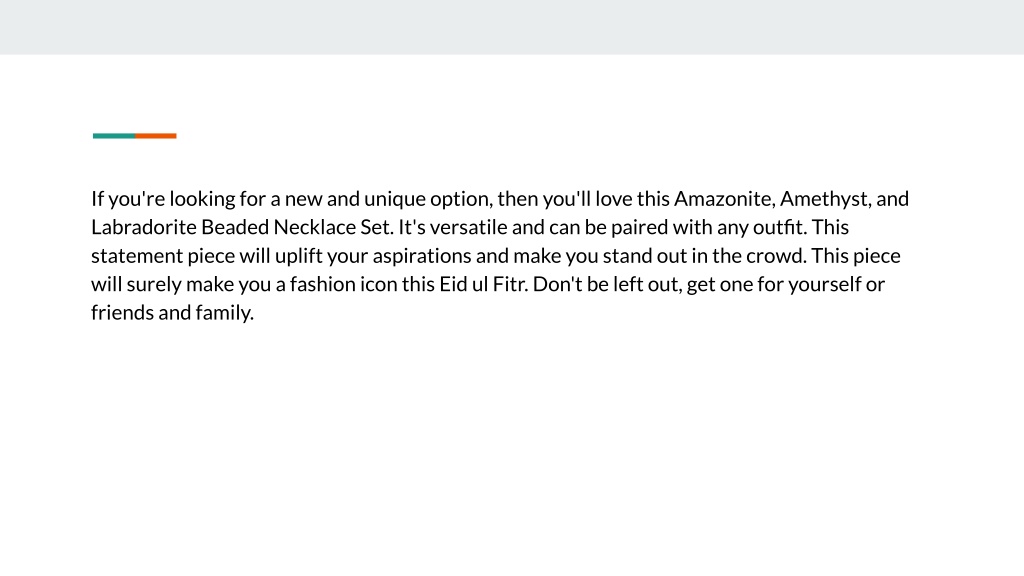Click the teal segment of the accent line
The height and width of the screenshot is (576, 1024).
(x=114, y=136)
